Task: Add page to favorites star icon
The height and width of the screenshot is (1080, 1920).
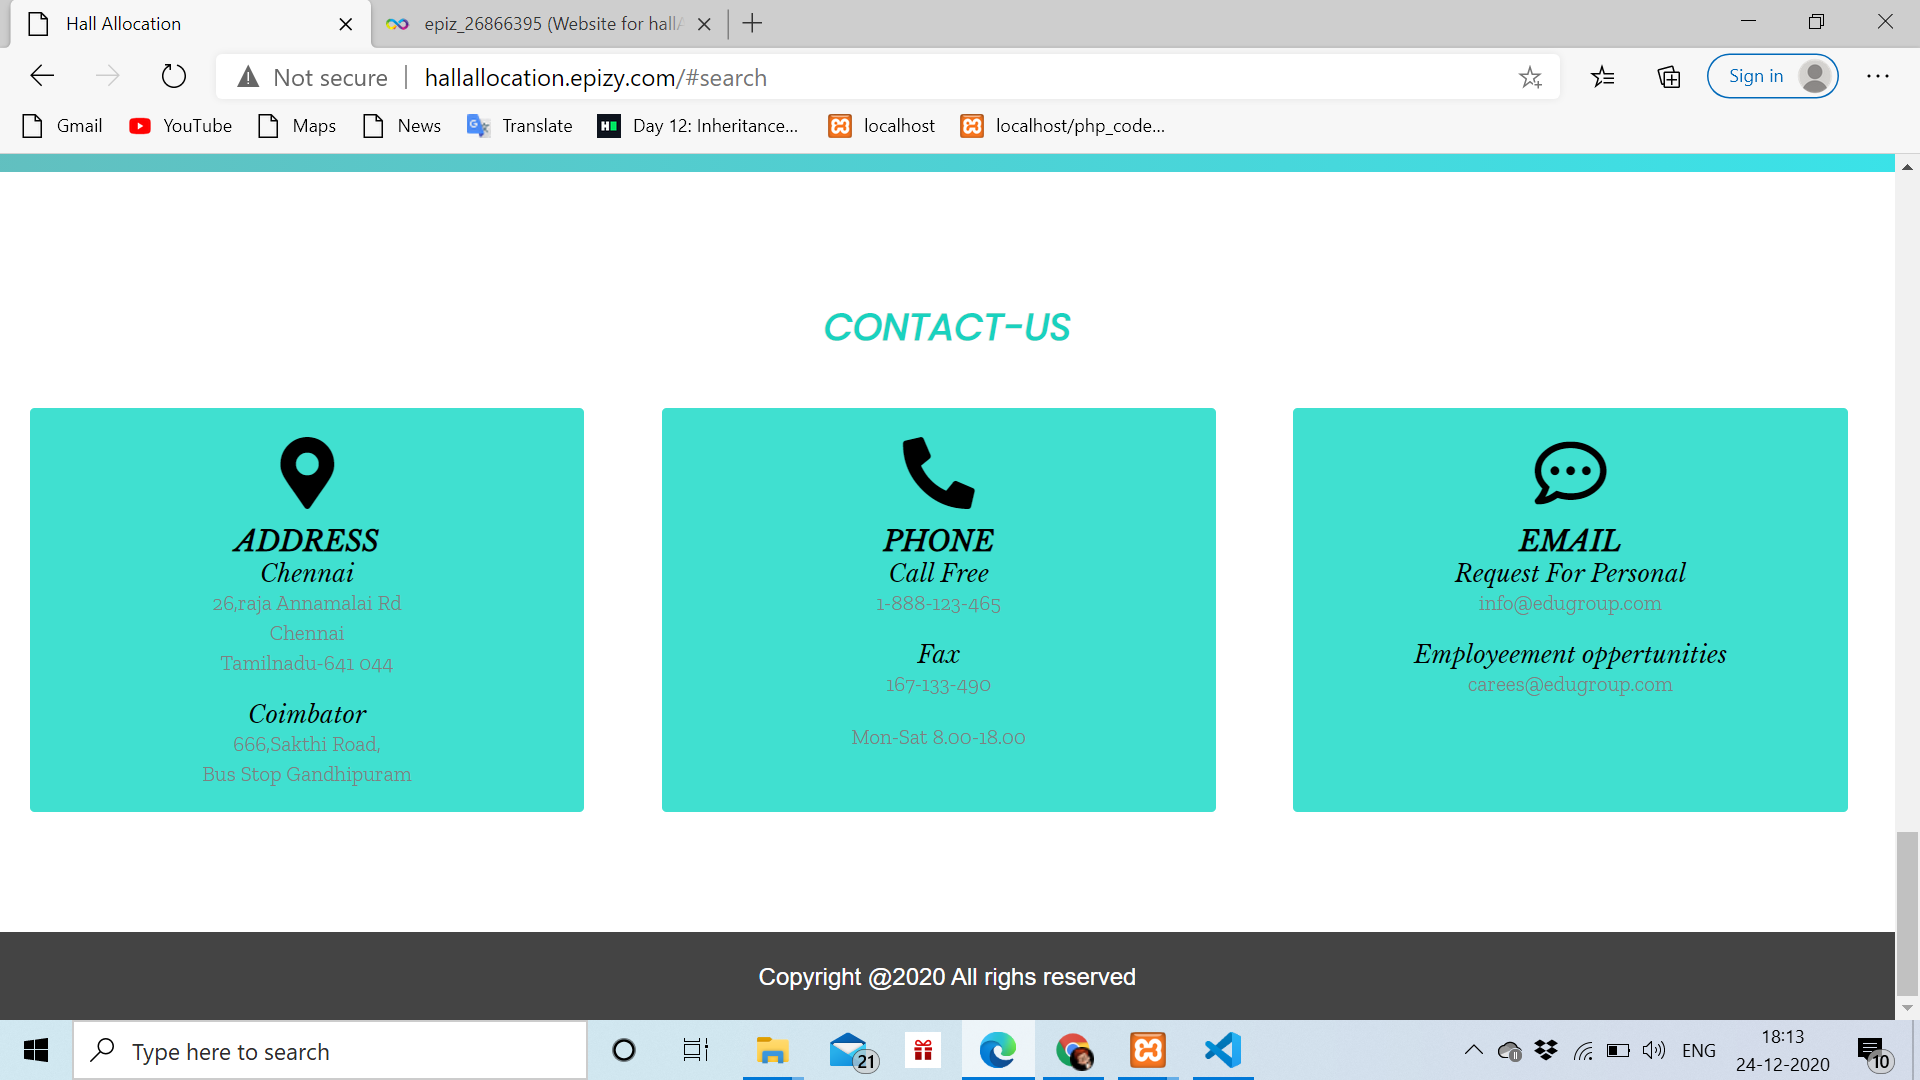Action: point(1530,77)
